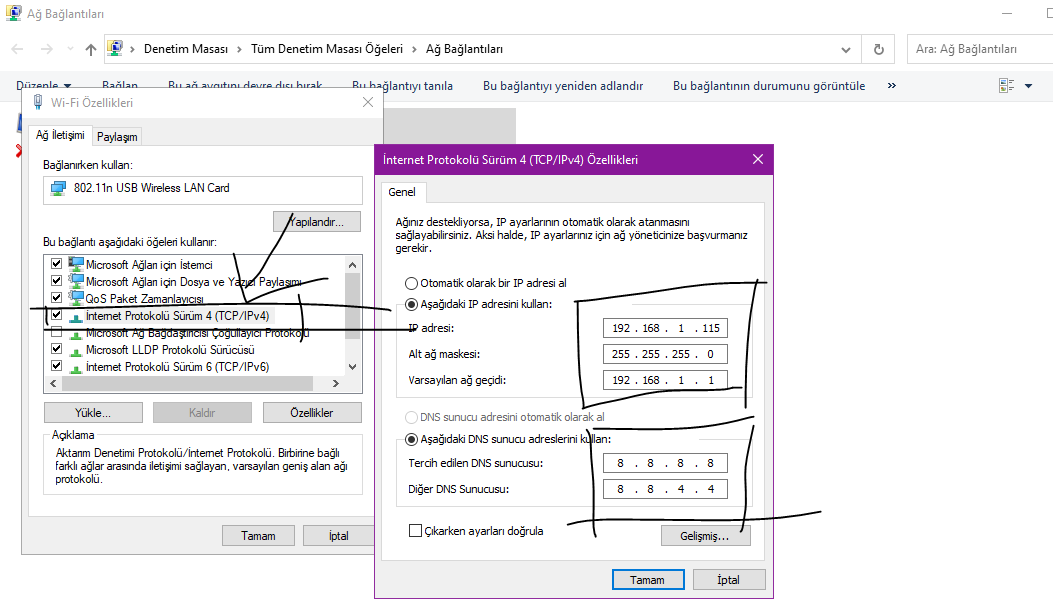
Task: Switch to the Paylaşım tab
Action: [x=117, y=136]
